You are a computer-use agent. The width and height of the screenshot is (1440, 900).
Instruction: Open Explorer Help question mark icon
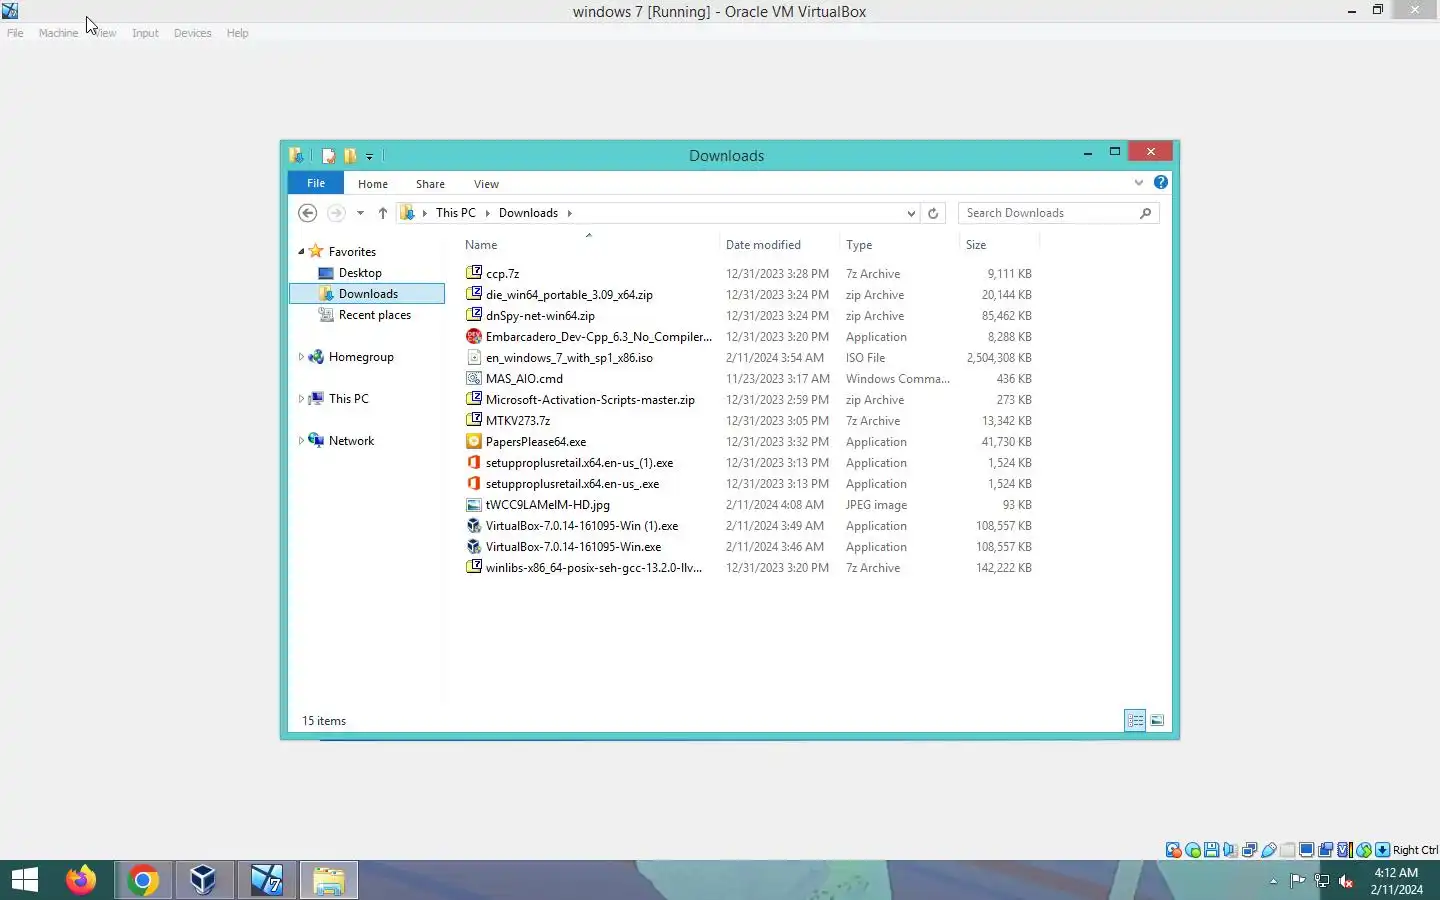[x=1160, y=182]
